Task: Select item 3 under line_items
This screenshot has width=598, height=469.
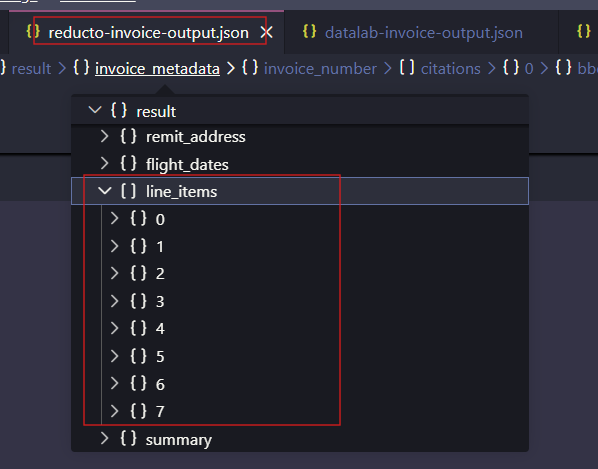Action: [x=160, y=302]
